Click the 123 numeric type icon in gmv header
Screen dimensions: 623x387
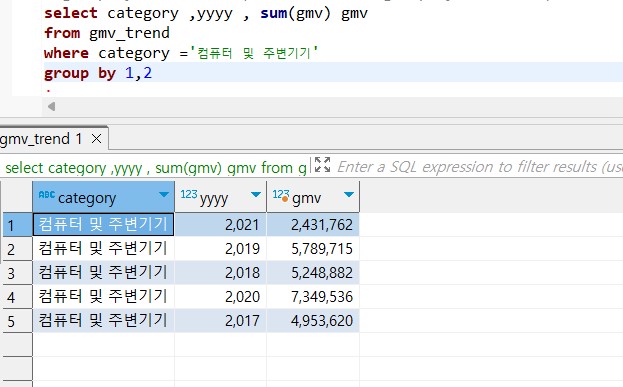pos(281,195)
